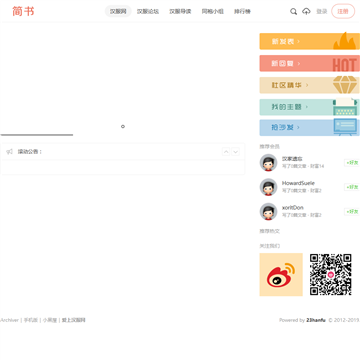360x360 pixels.
Task: Click the gray carousel progress bar
Action: (37, 135)
